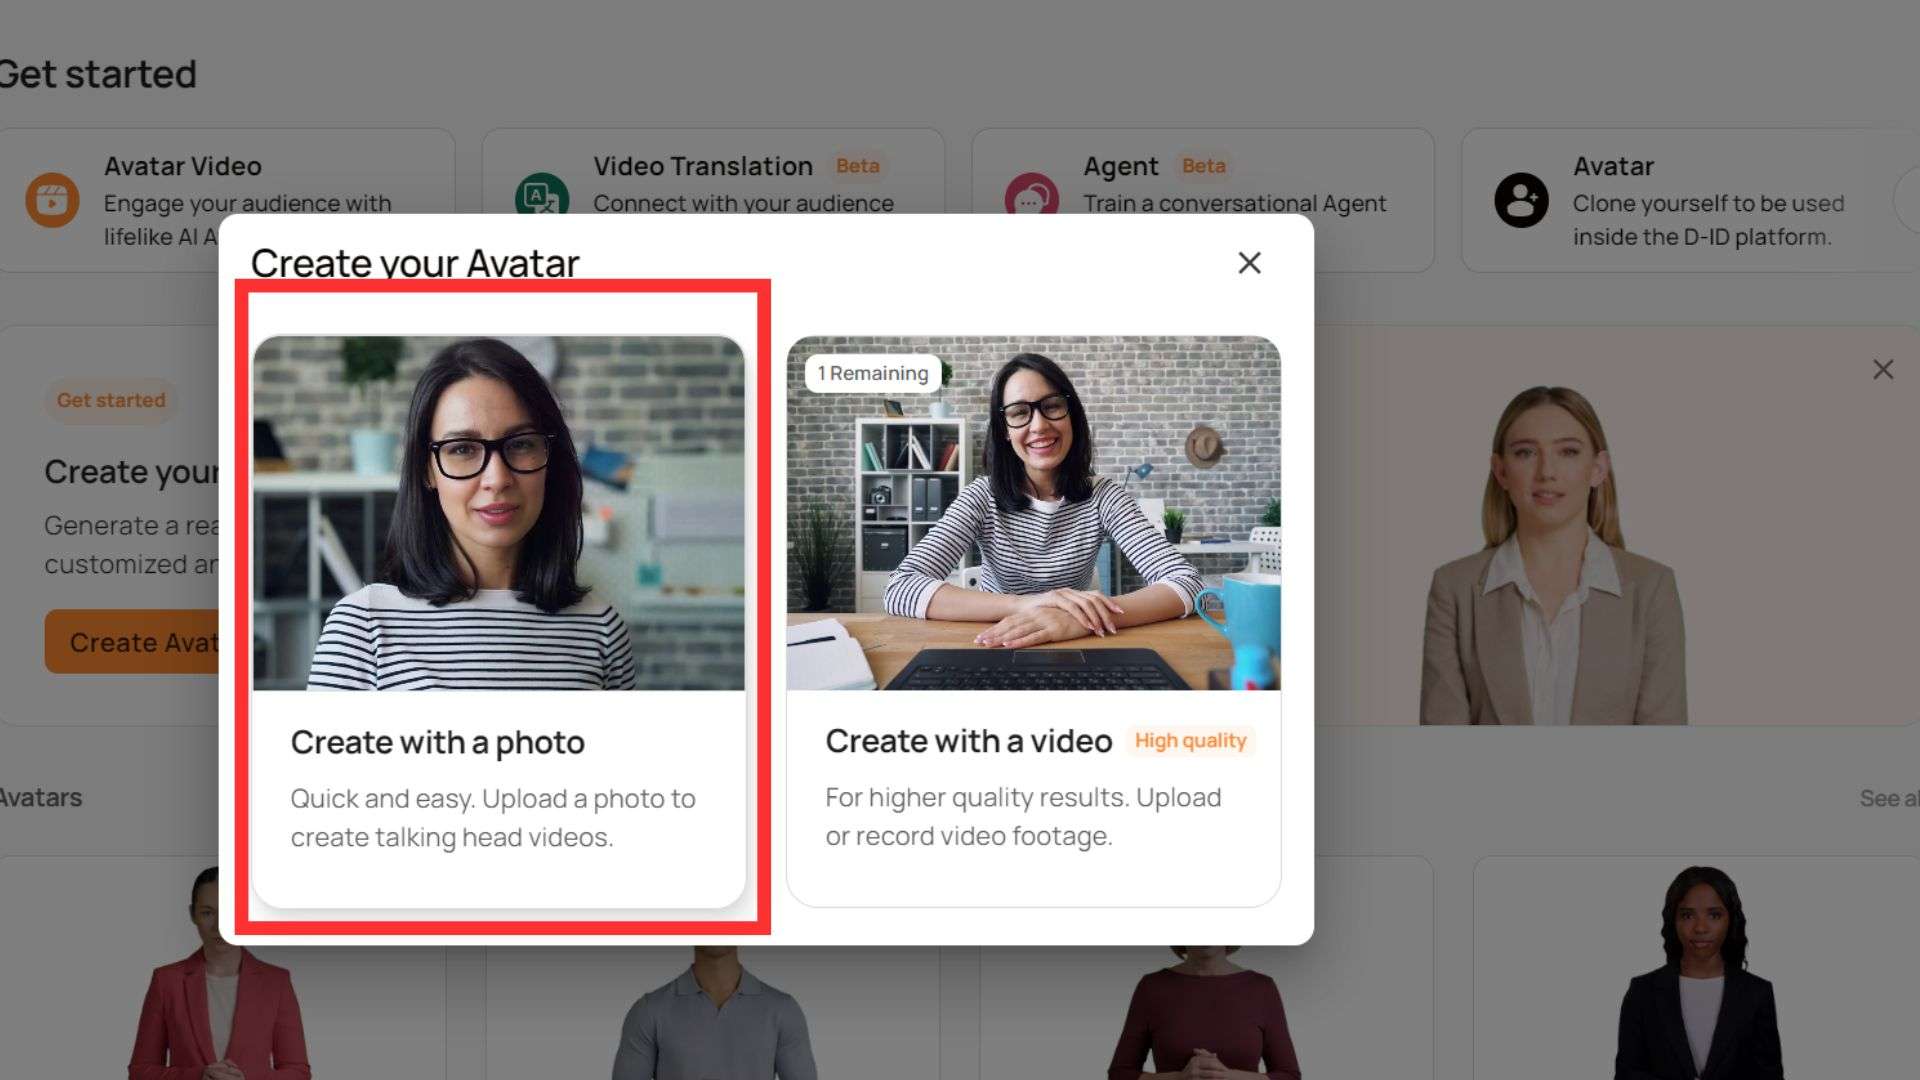Click the Avatar person-plus icon
Screen dimensions: 1920x1080
1521,200
